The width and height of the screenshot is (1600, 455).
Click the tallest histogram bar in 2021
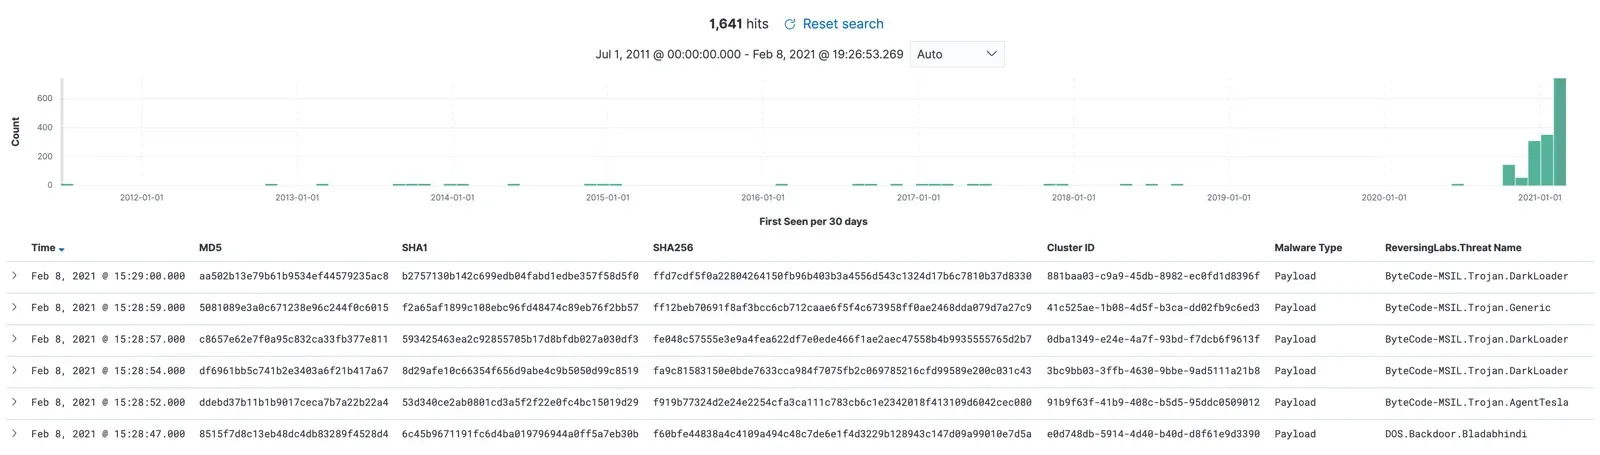(x=1559, y=131)
